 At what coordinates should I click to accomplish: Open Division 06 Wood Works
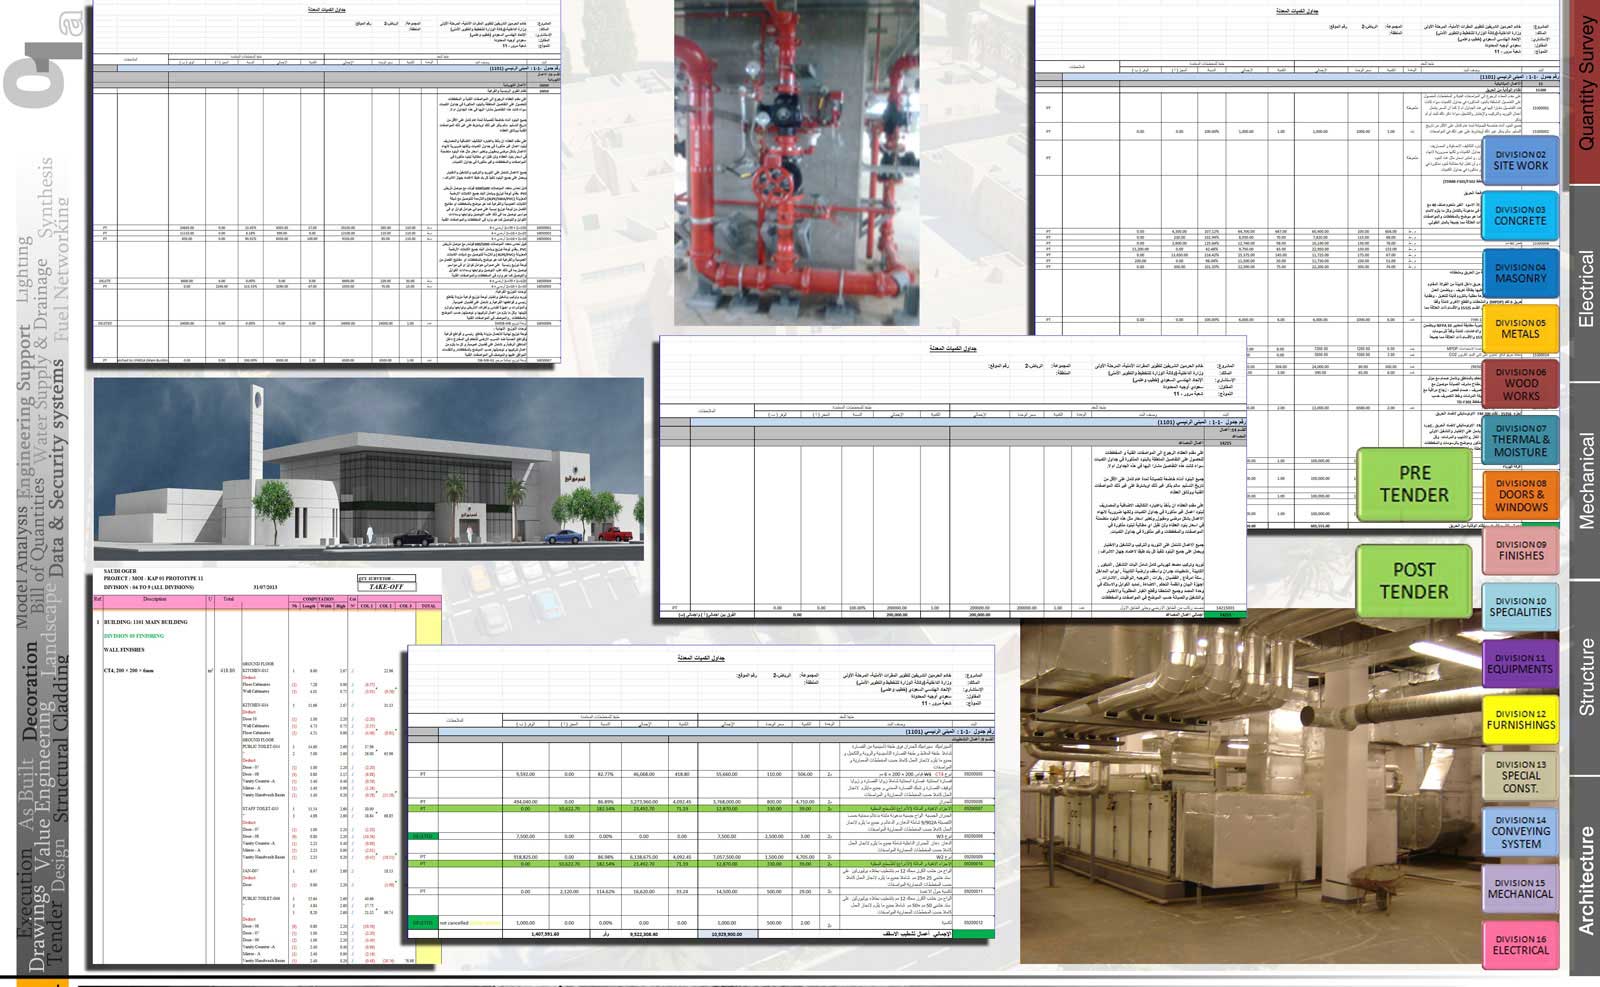pyautogui.click(x=1520, y=384)
